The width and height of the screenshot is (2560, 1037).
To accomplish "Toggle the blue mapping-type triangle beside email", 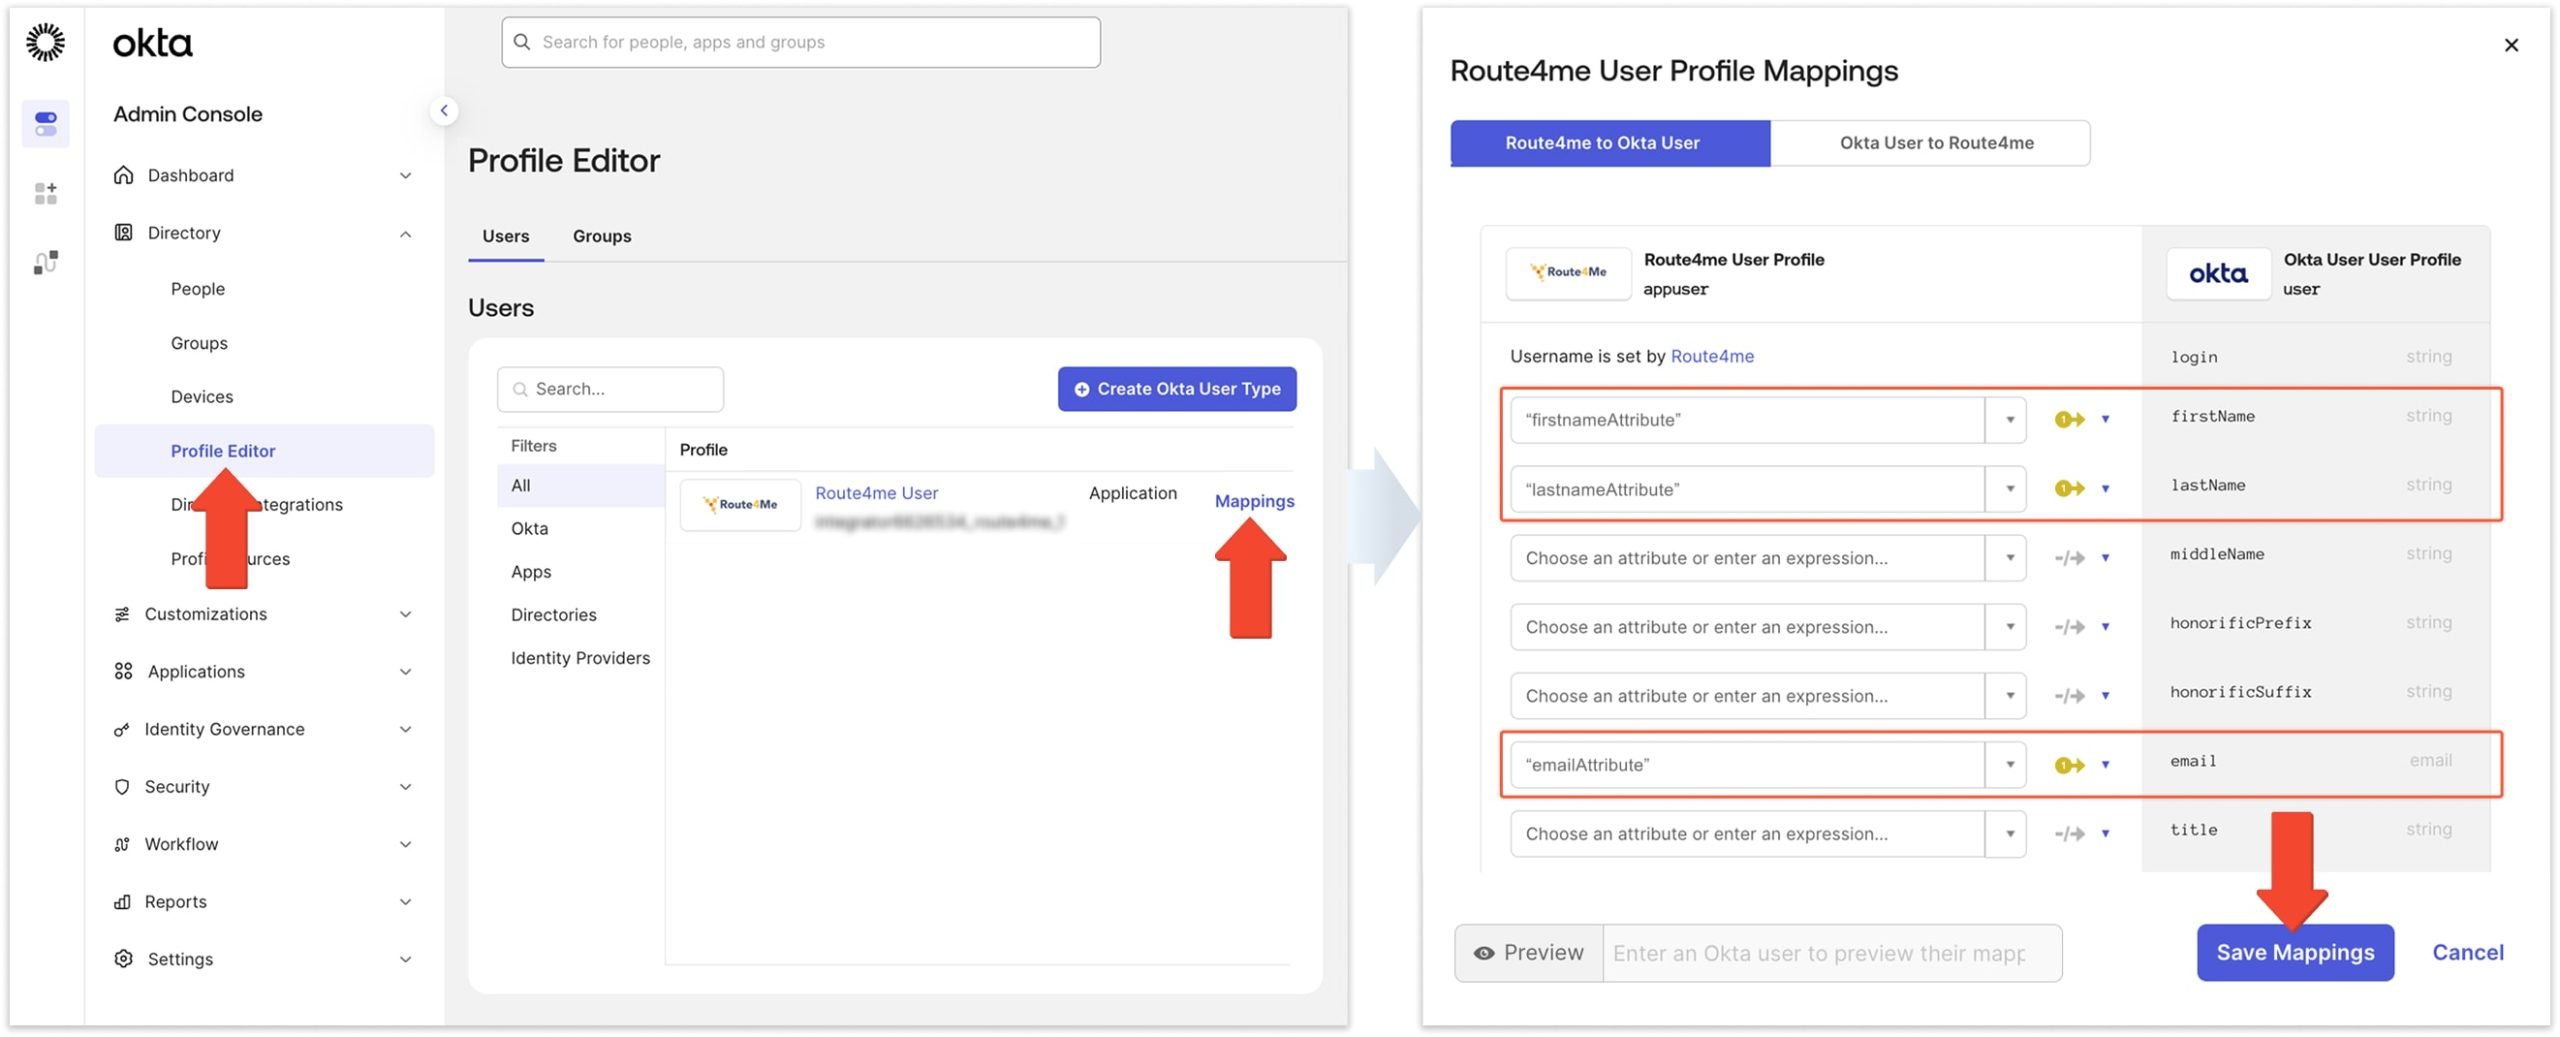I will [x=2108, y=764].
